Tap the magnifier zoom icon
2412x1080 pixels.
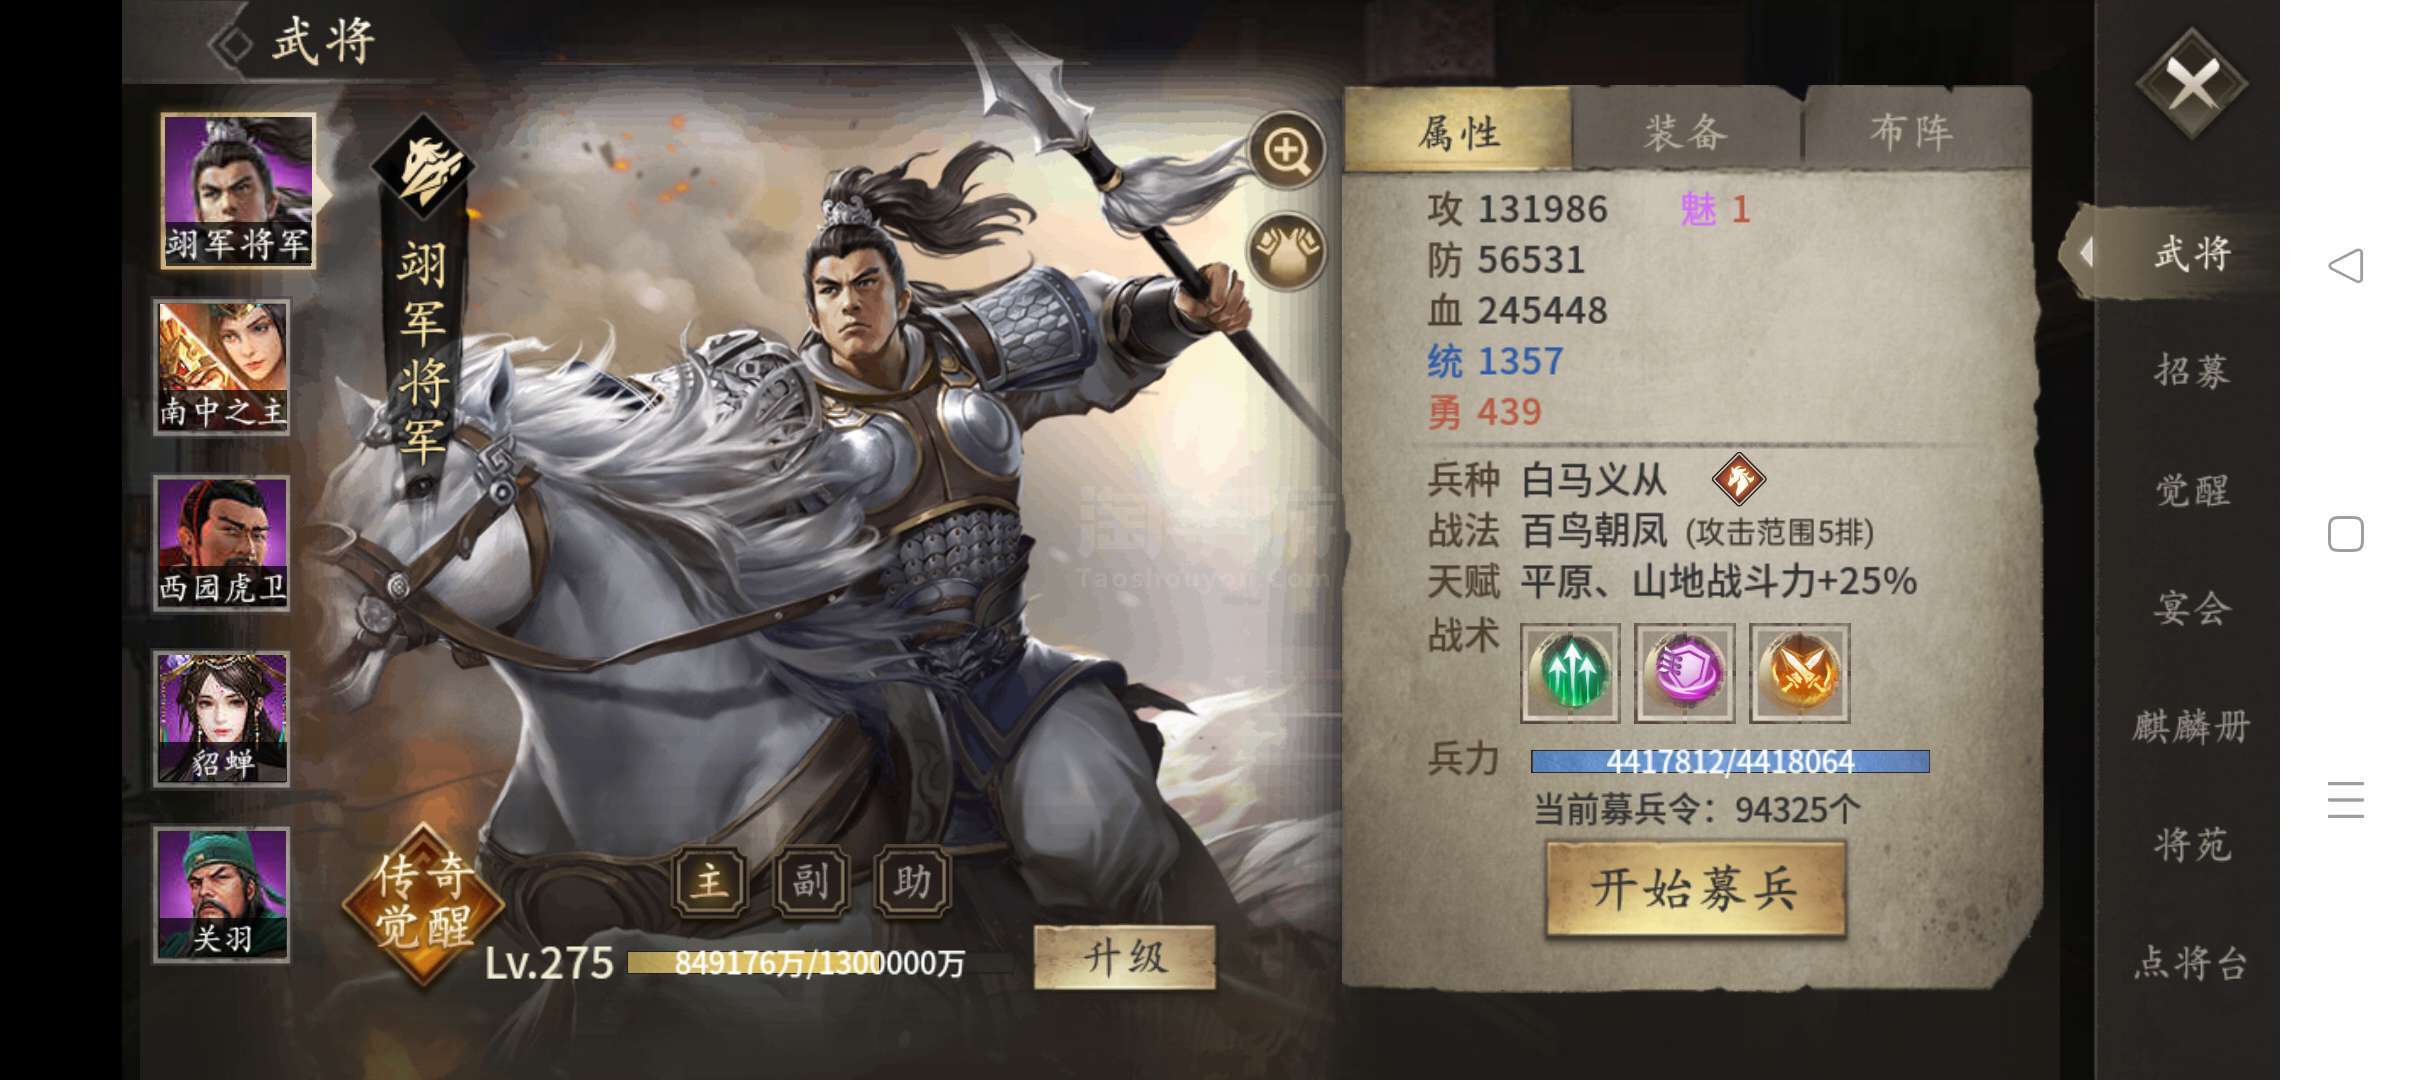point(1287,151)
